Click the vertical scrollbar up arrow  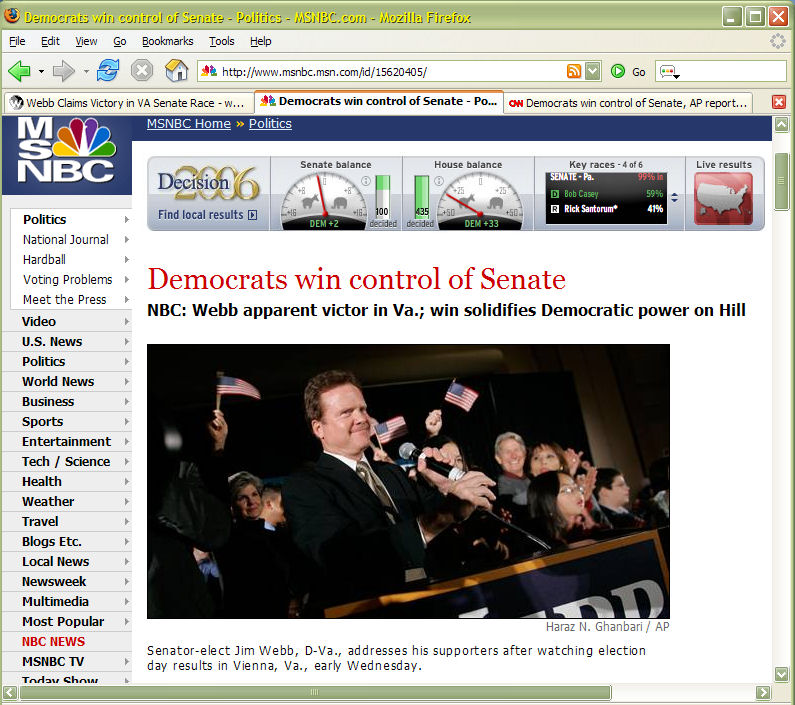[781, 124]
